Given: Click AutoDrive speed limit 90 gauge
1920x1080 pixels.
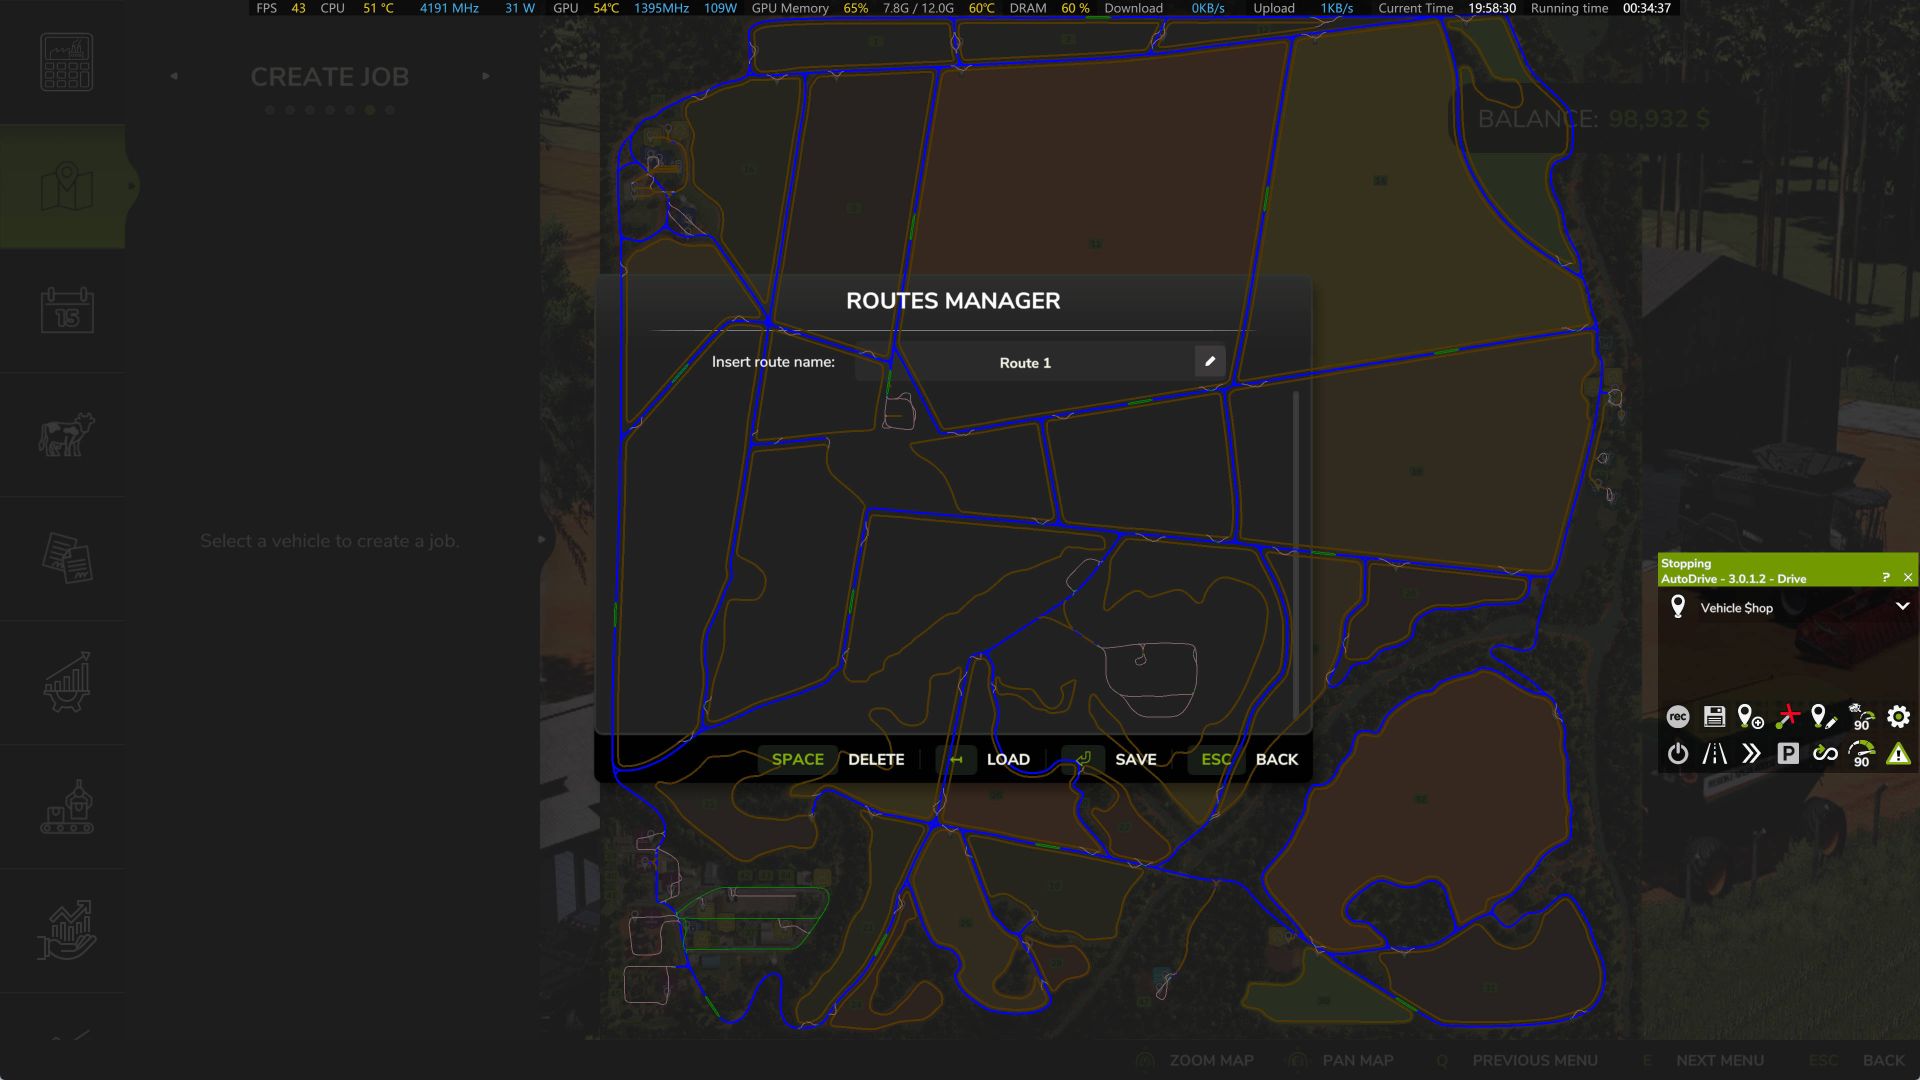Looking at the screenshot, I should pos(1861,753).
